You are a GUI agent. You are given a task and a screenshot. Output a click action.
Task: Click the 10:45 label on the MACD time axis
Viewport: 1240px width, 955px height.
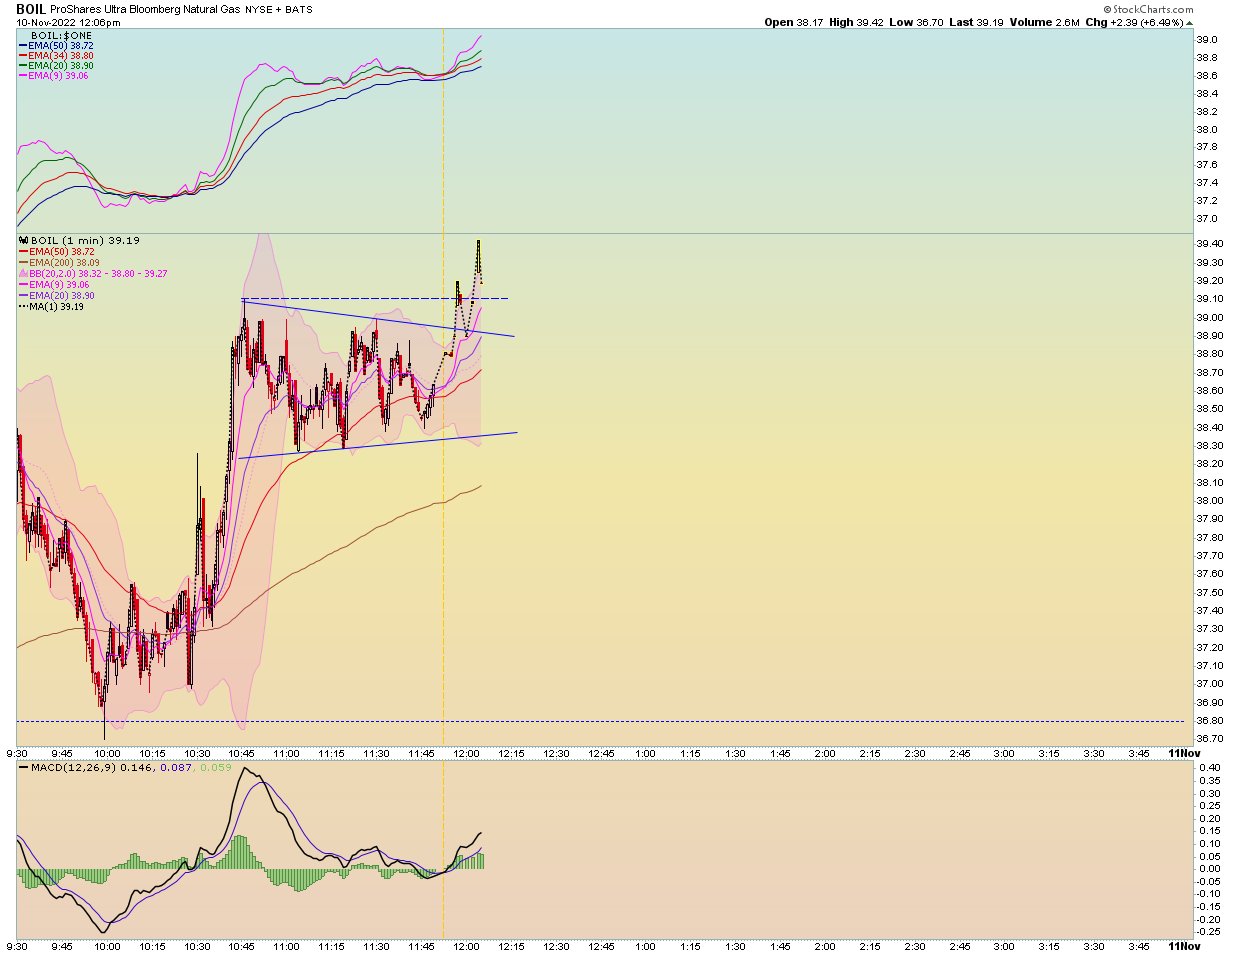pos(241,947)
